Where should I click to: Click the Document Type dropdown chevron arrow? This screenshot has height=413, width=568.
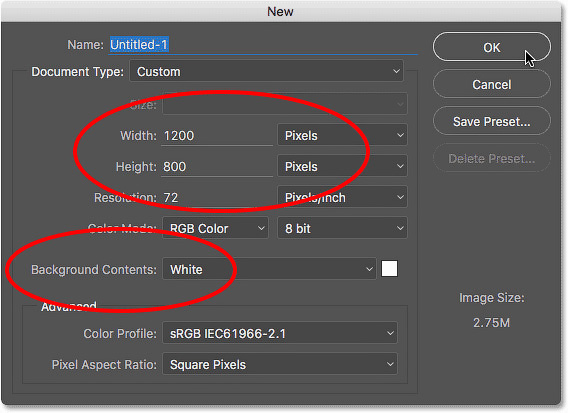click(396, 71)
